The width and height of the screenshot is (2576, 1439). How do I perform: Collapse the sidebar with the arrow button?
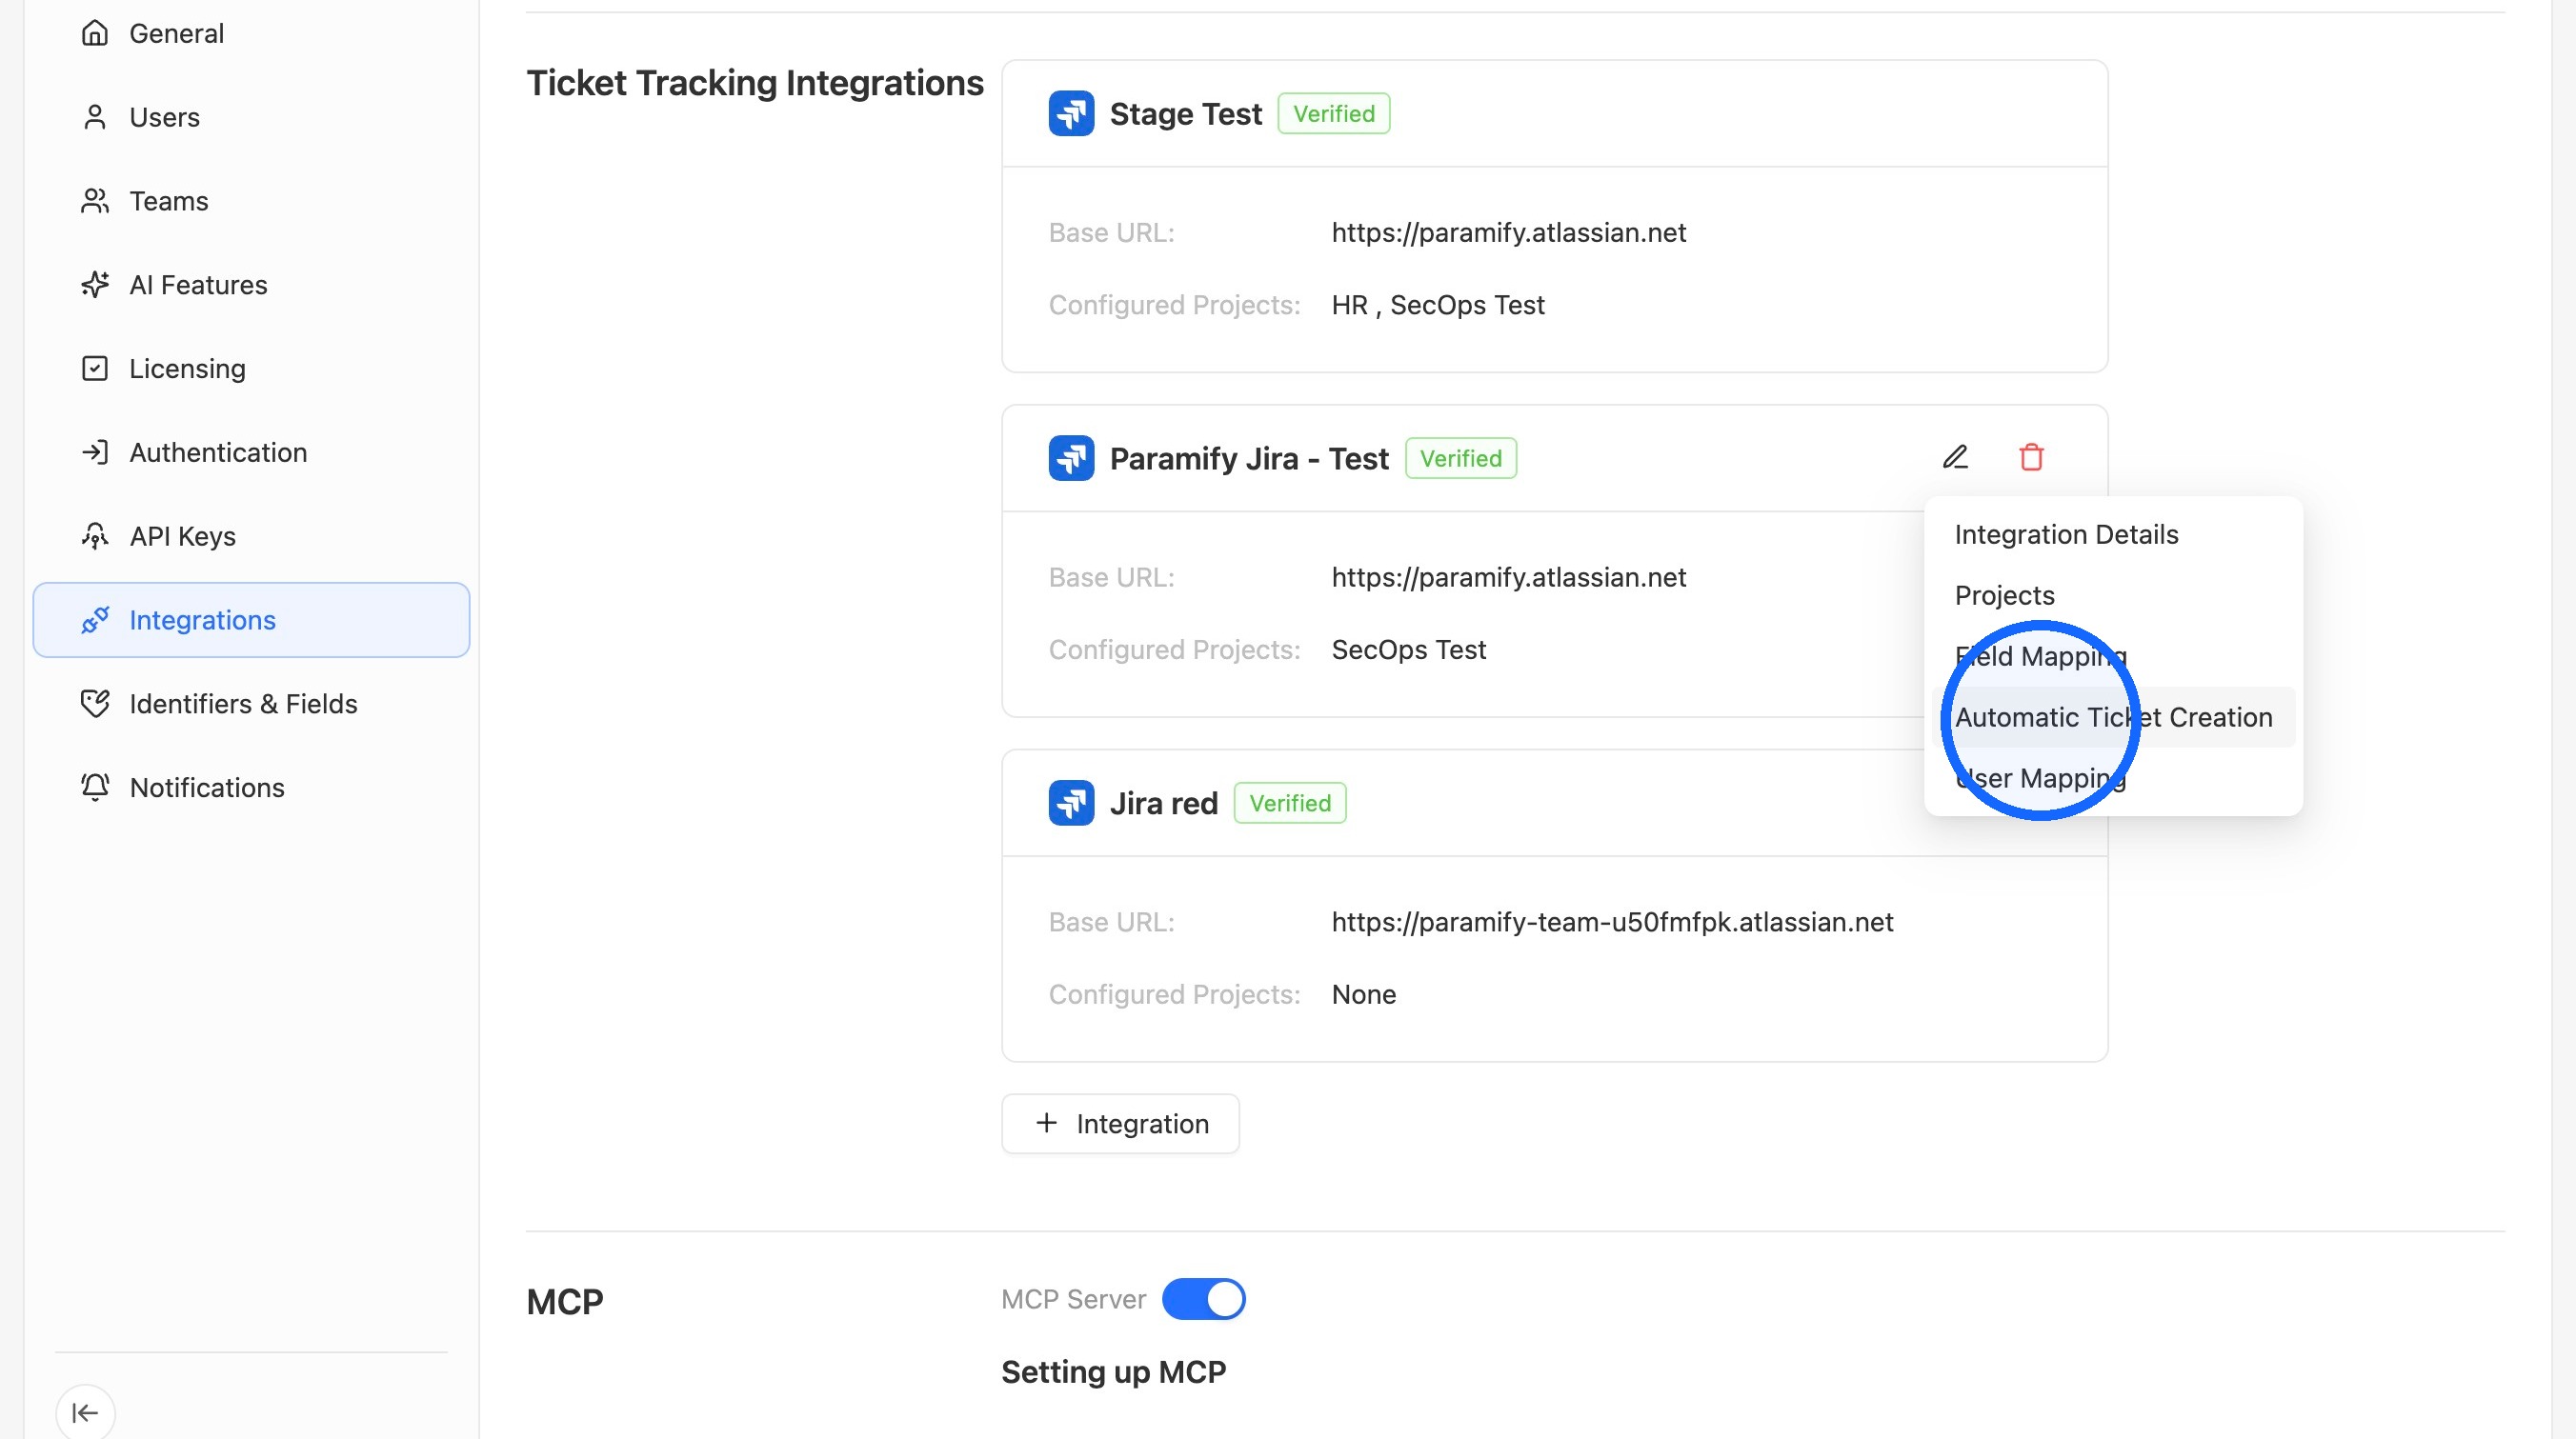(85, 1412)
